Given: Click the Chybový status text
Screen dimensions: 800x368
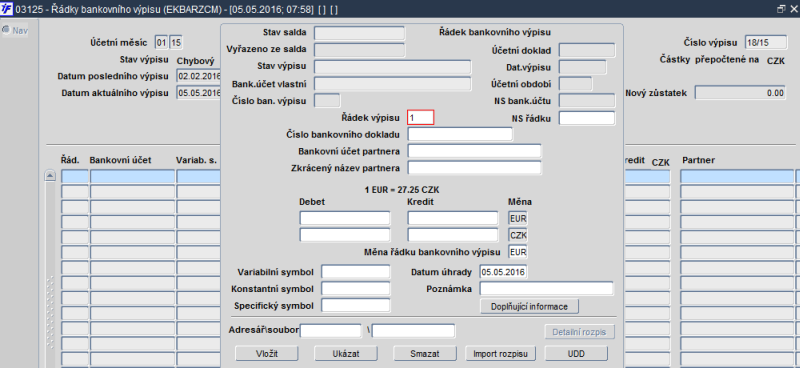Looking at the screenshot, I should pyautogui.click(x=195, y=61).
